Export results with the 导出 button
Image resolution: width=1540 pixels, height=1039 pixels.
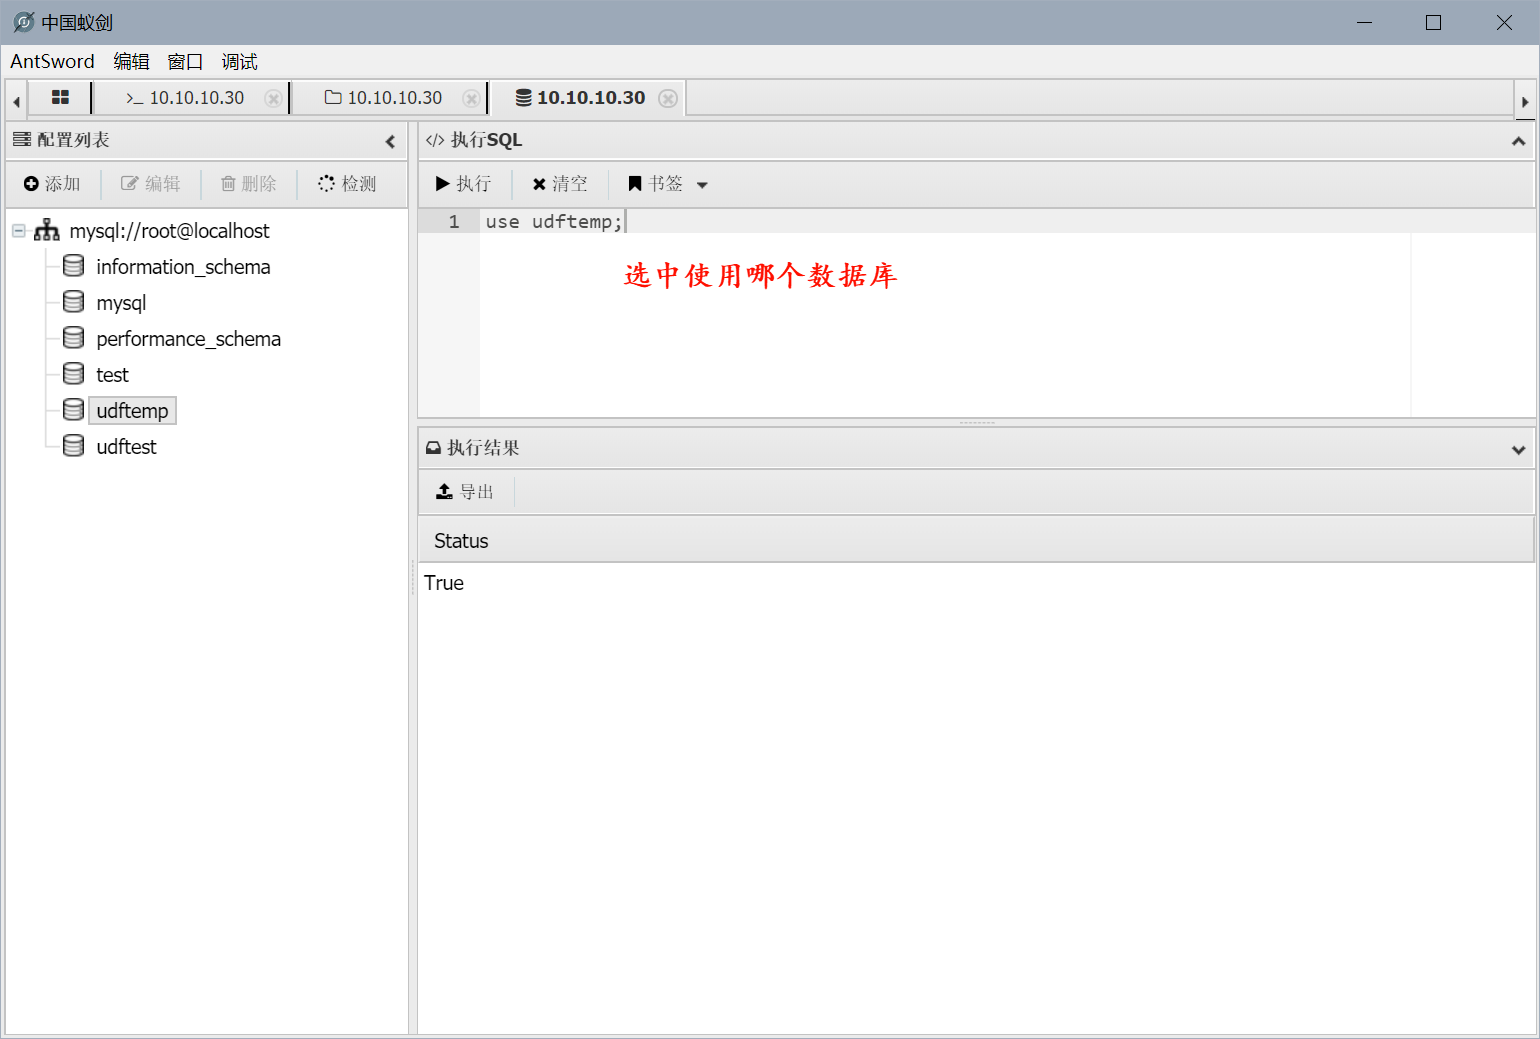(465, 492)
